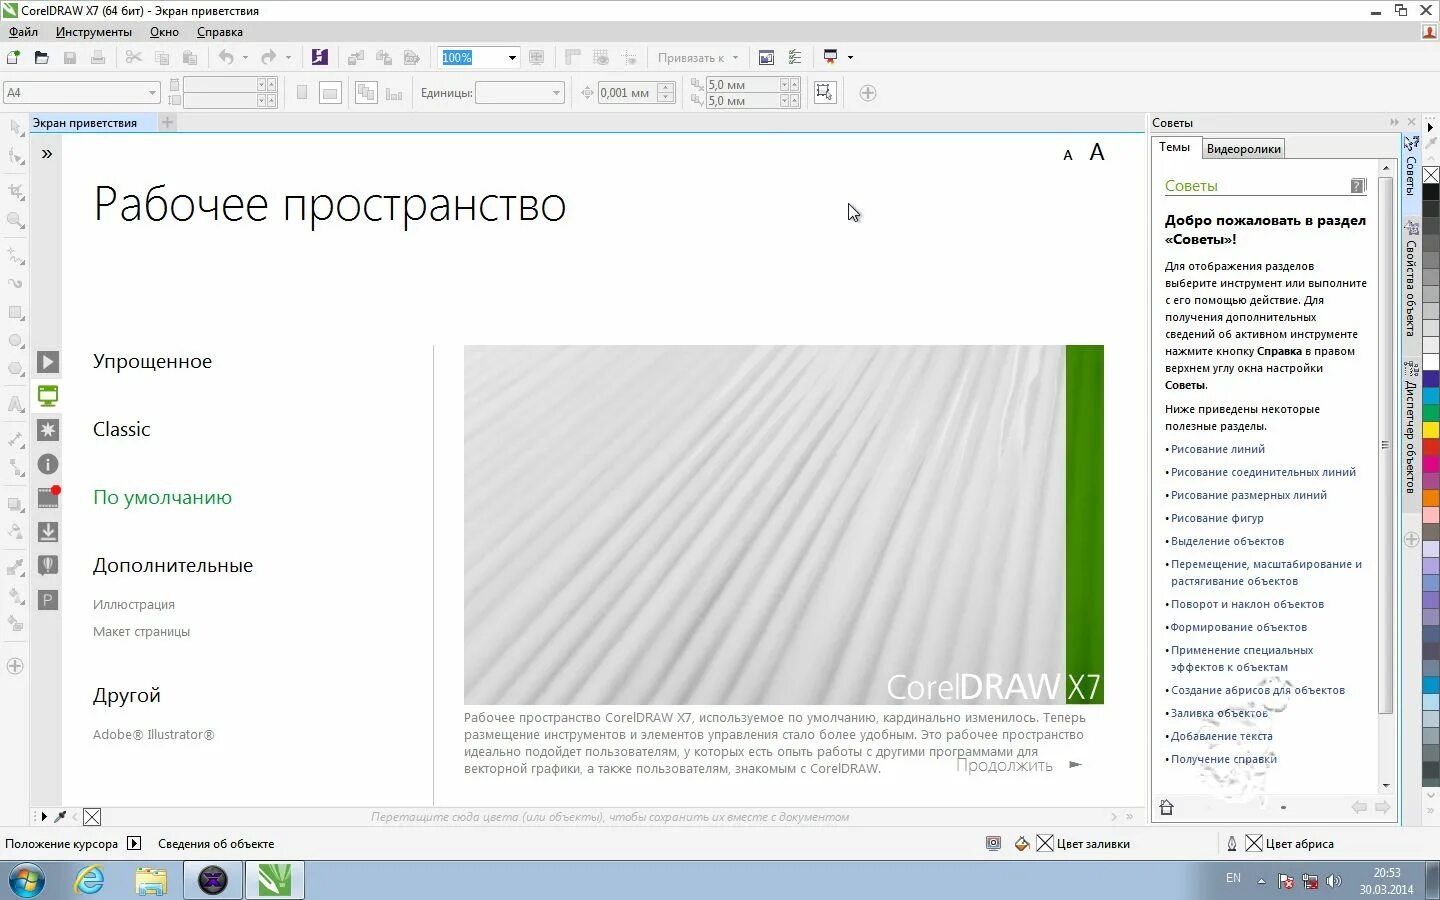Expand the welcome sidebar double chevron
The width and height of the screenshot is (1440, 900).
pos(47,154)
